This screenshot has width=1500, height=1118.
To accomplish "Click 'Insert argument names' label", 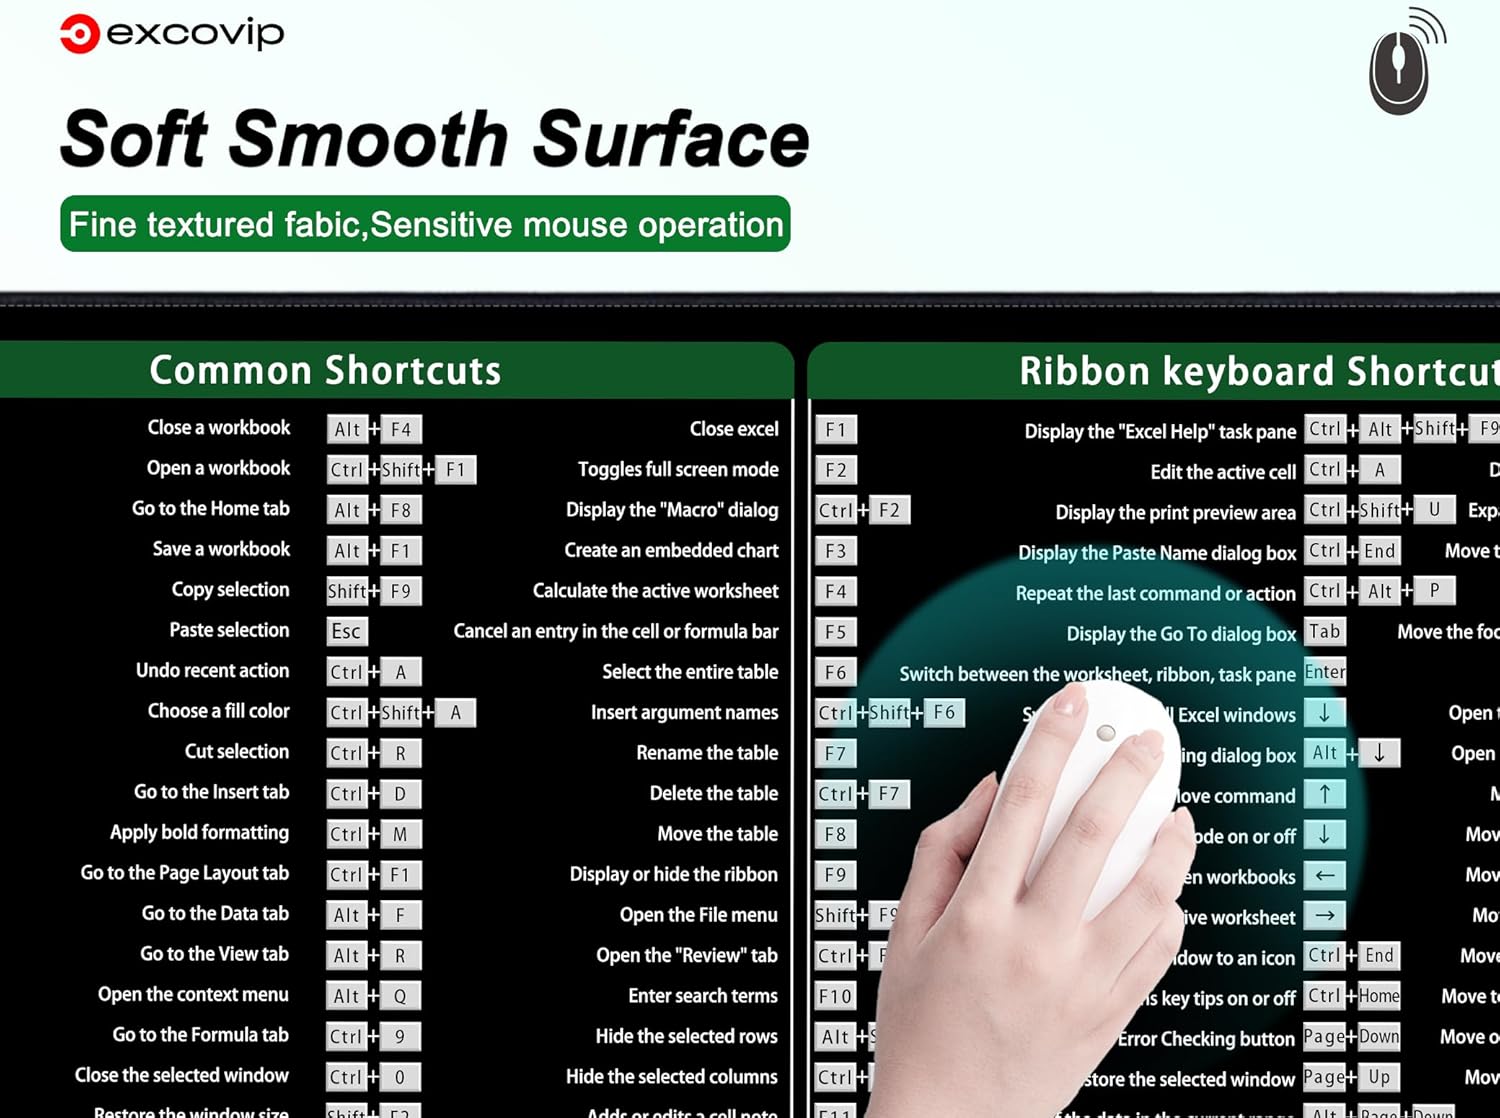I will (x=685, y=713).
